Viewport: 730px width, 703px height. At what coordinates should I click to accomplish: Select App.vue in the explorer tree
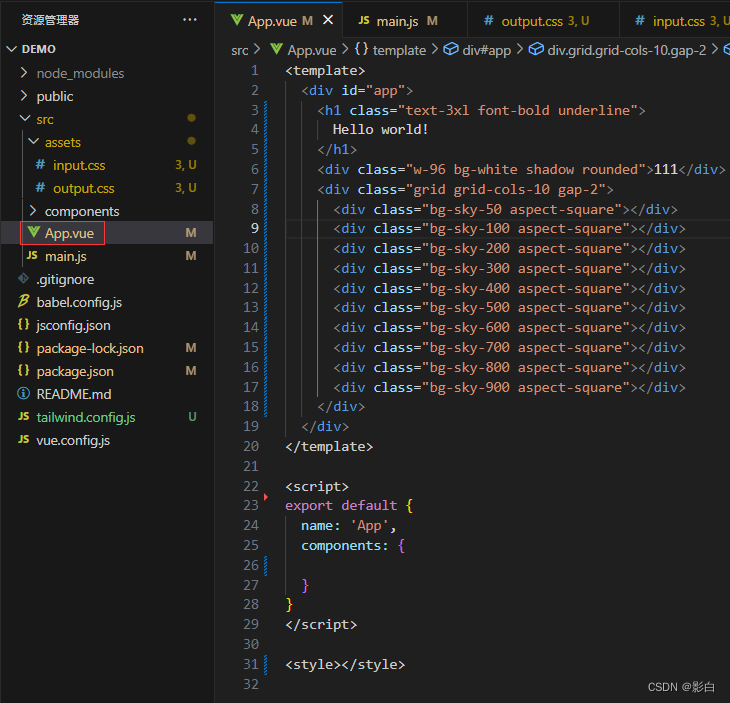click(69, 233)
